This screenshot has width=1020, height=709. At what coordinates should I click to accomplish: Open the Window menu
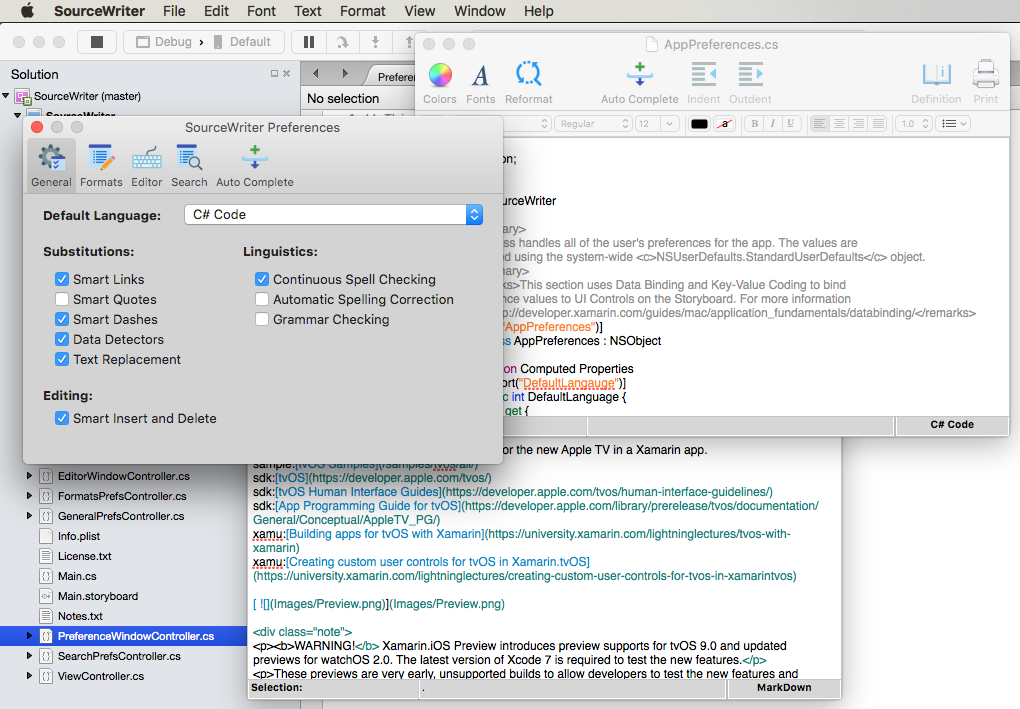point(479,11)
